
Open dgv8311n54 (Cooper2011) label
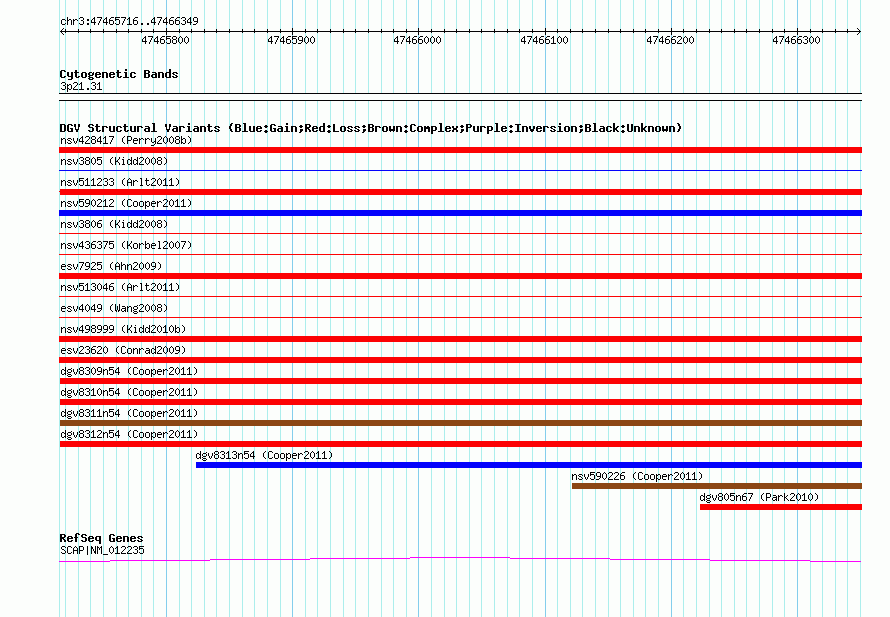[129, 413]
